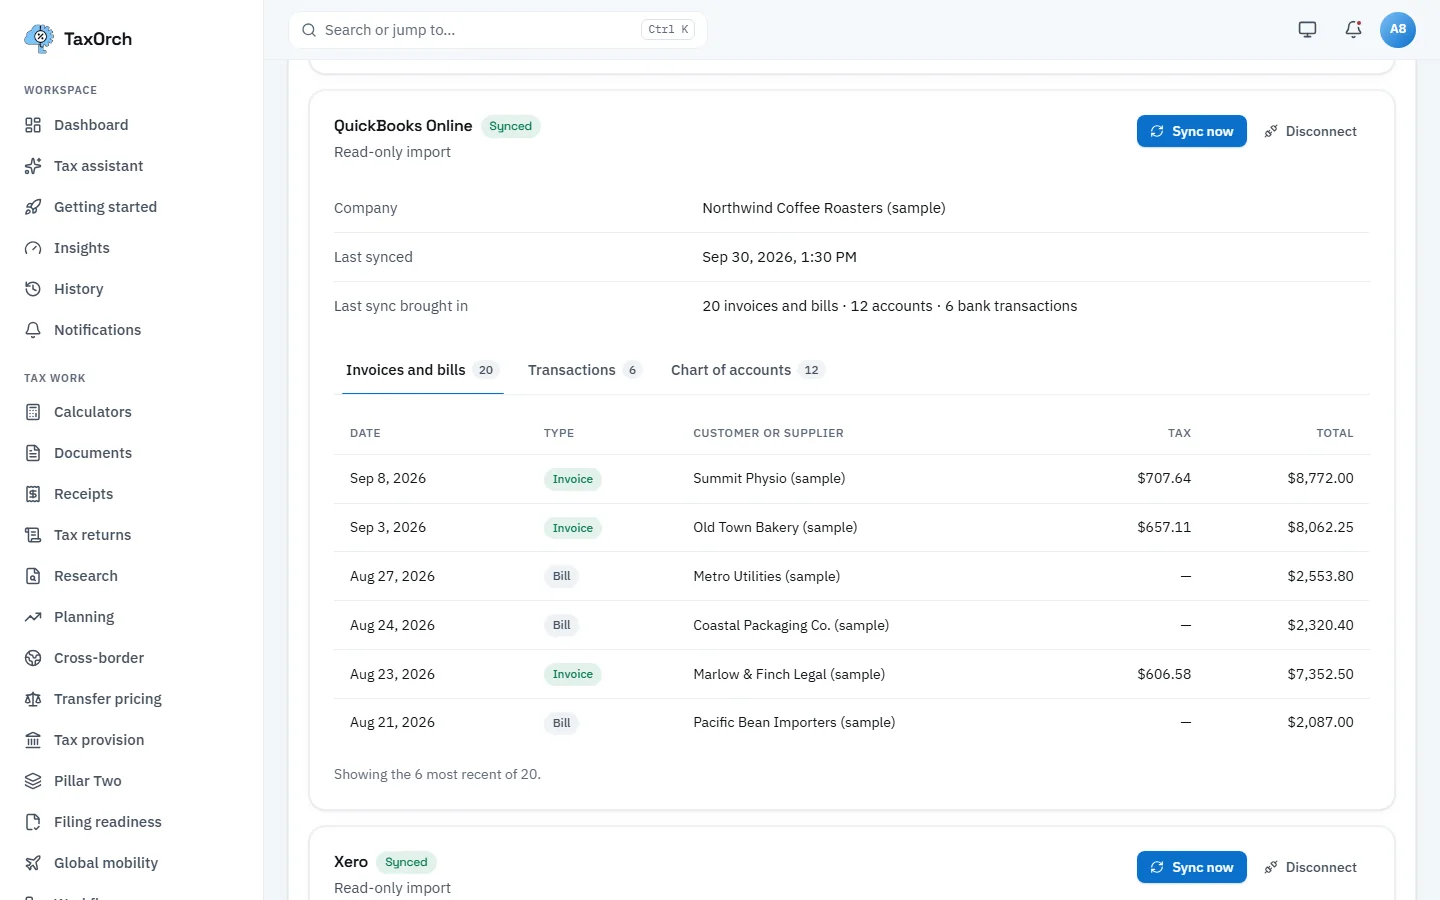The height and width of the screenshot is (900, 1440).
Task: Click the Research icon
Action: point(33,576)
